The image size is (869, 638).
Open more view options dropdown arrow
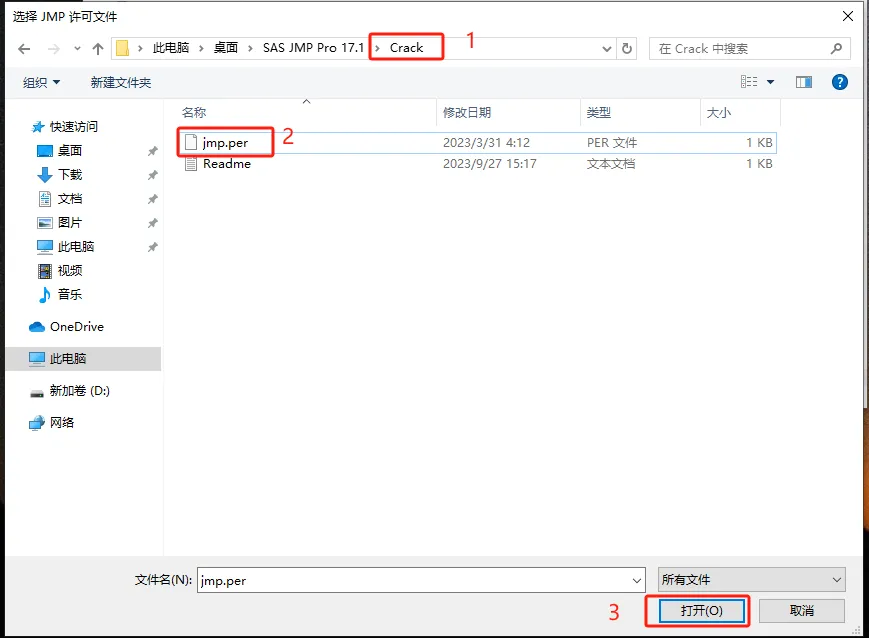[x=770, y=82]
